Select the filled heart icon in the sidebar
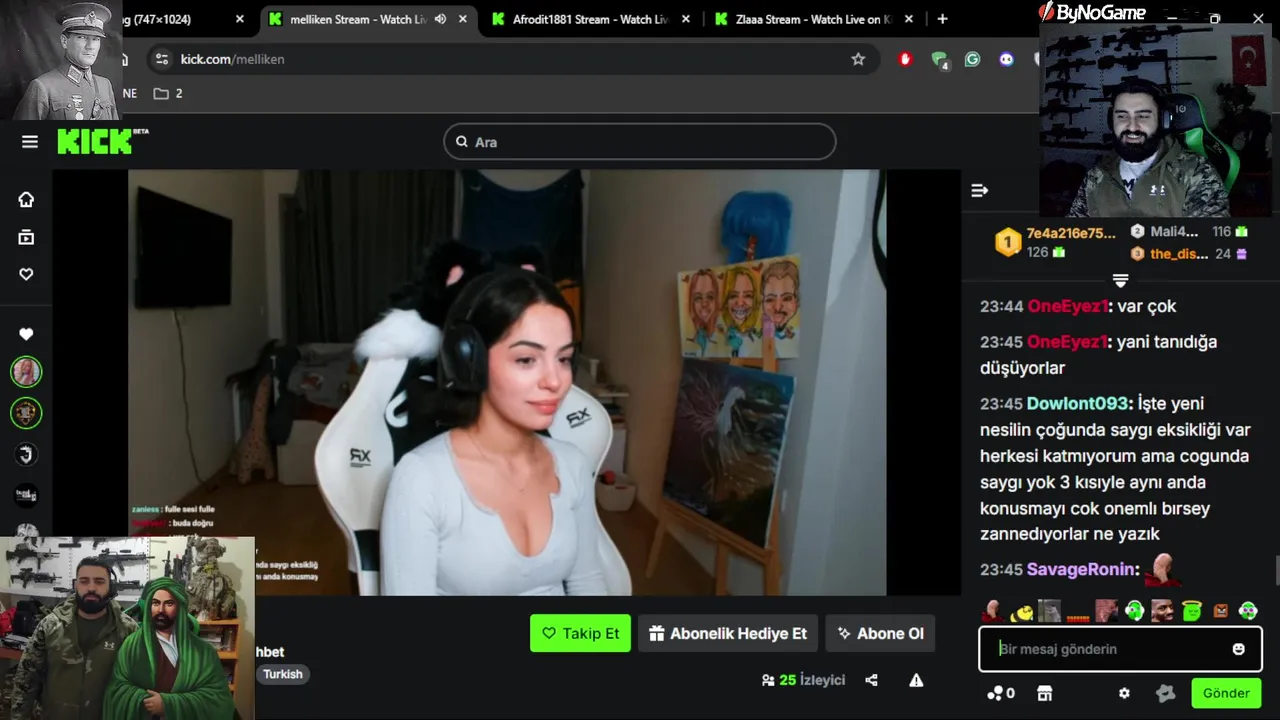Viewport: 1280px width, 720px height. (26, 334)
